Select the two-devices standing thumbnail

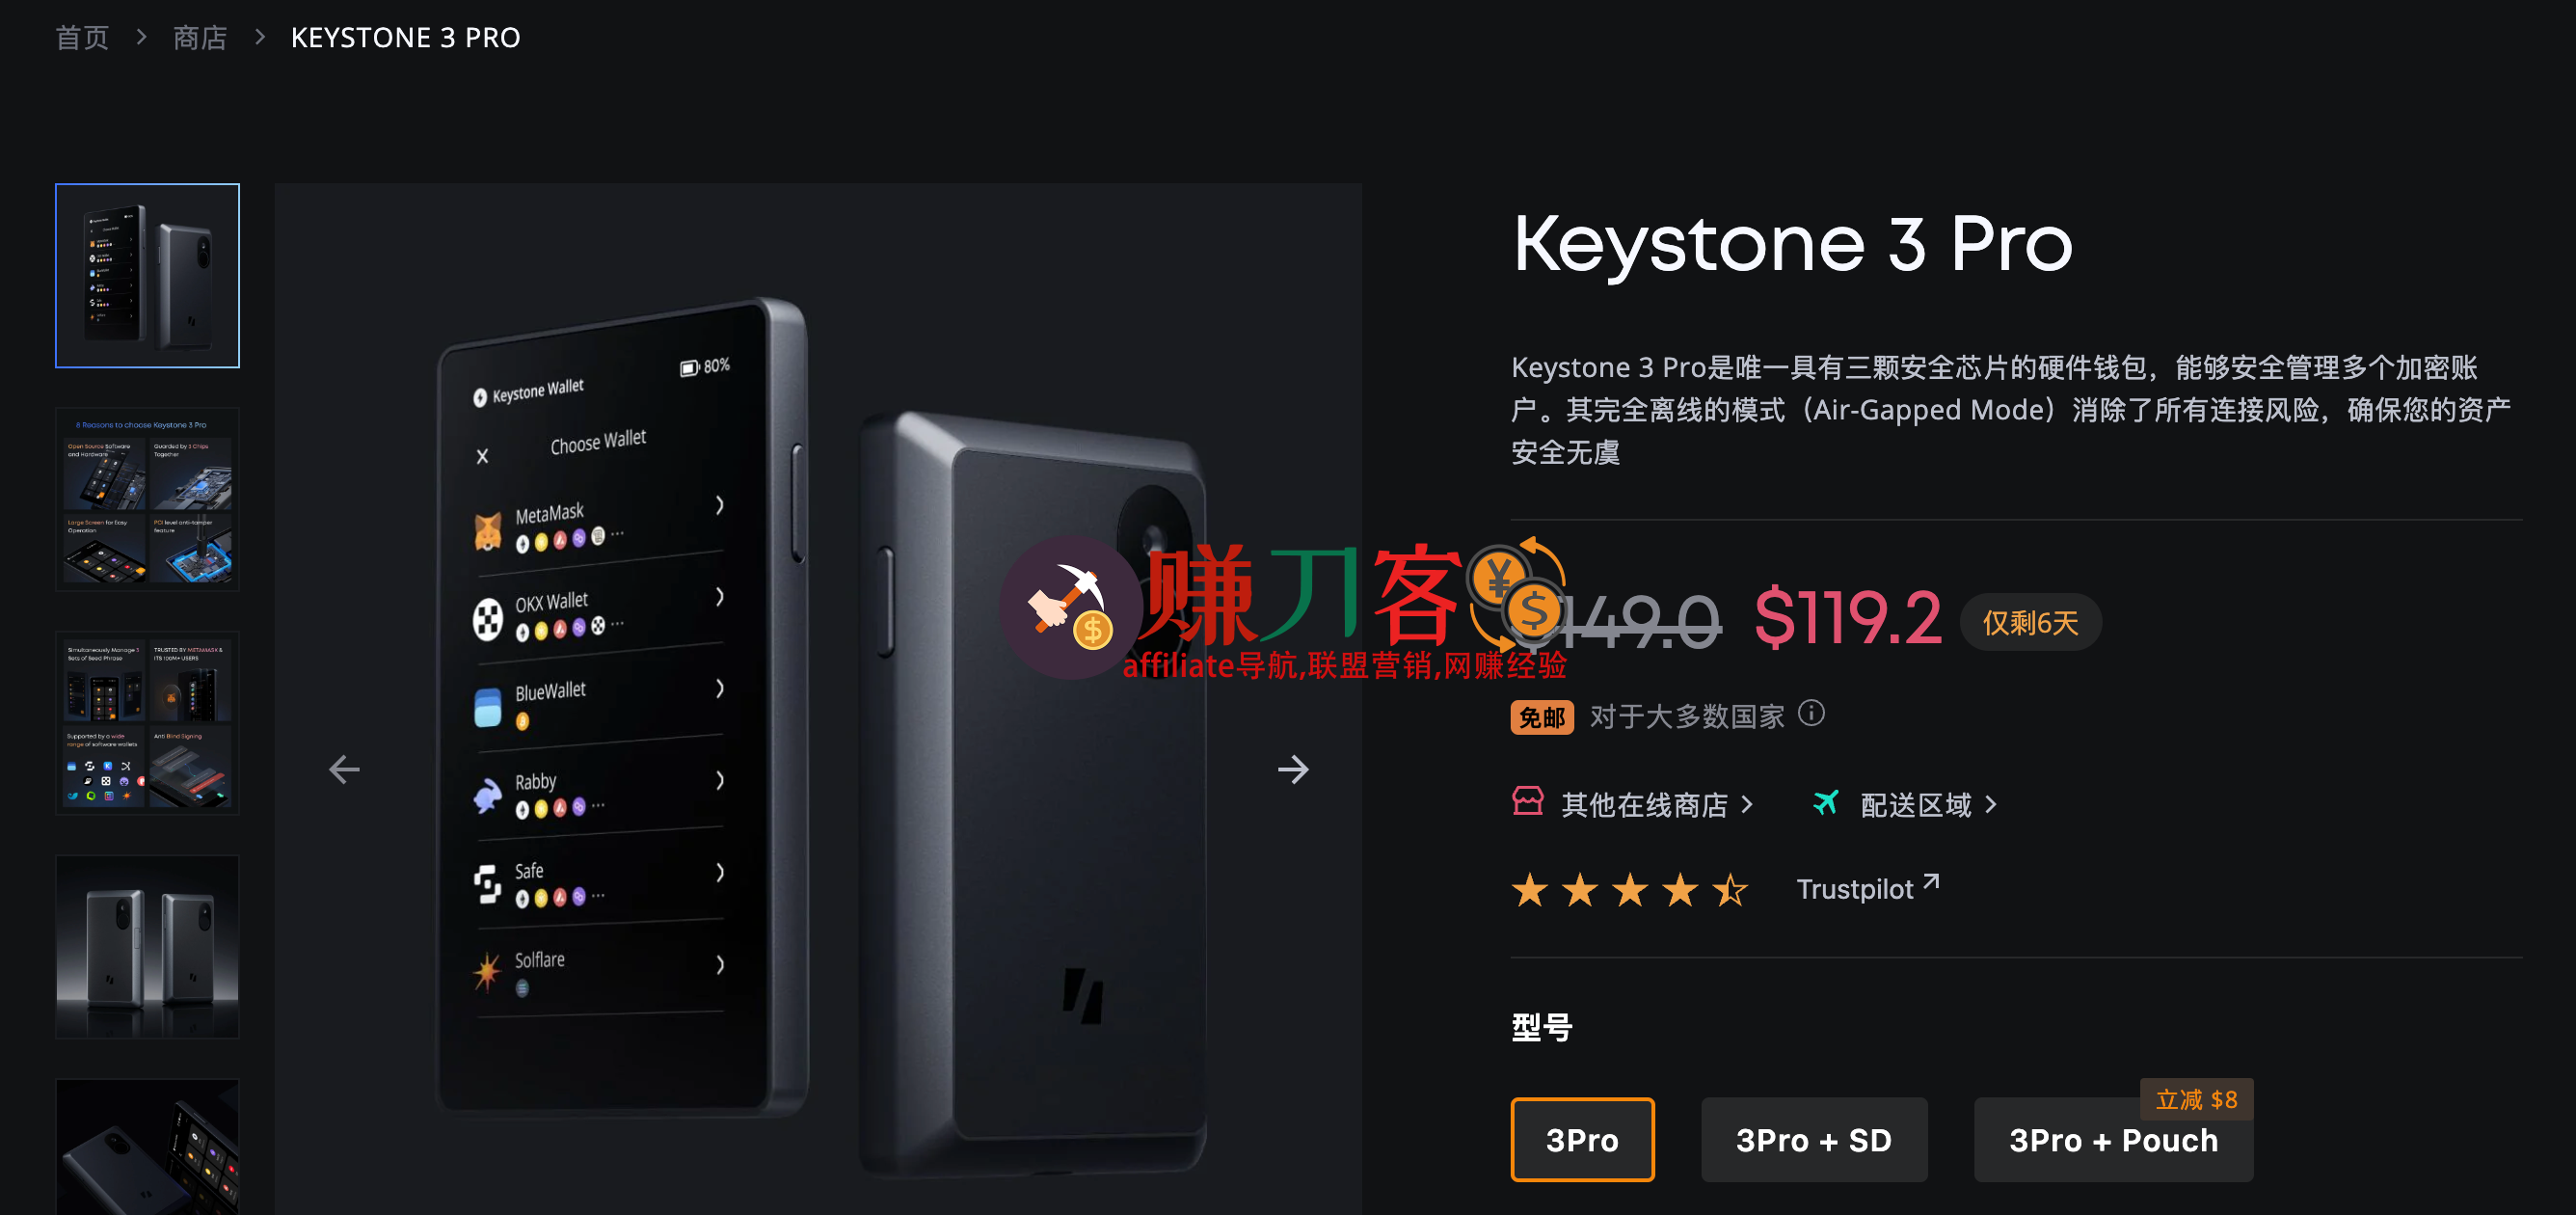(x=147, y=946)
